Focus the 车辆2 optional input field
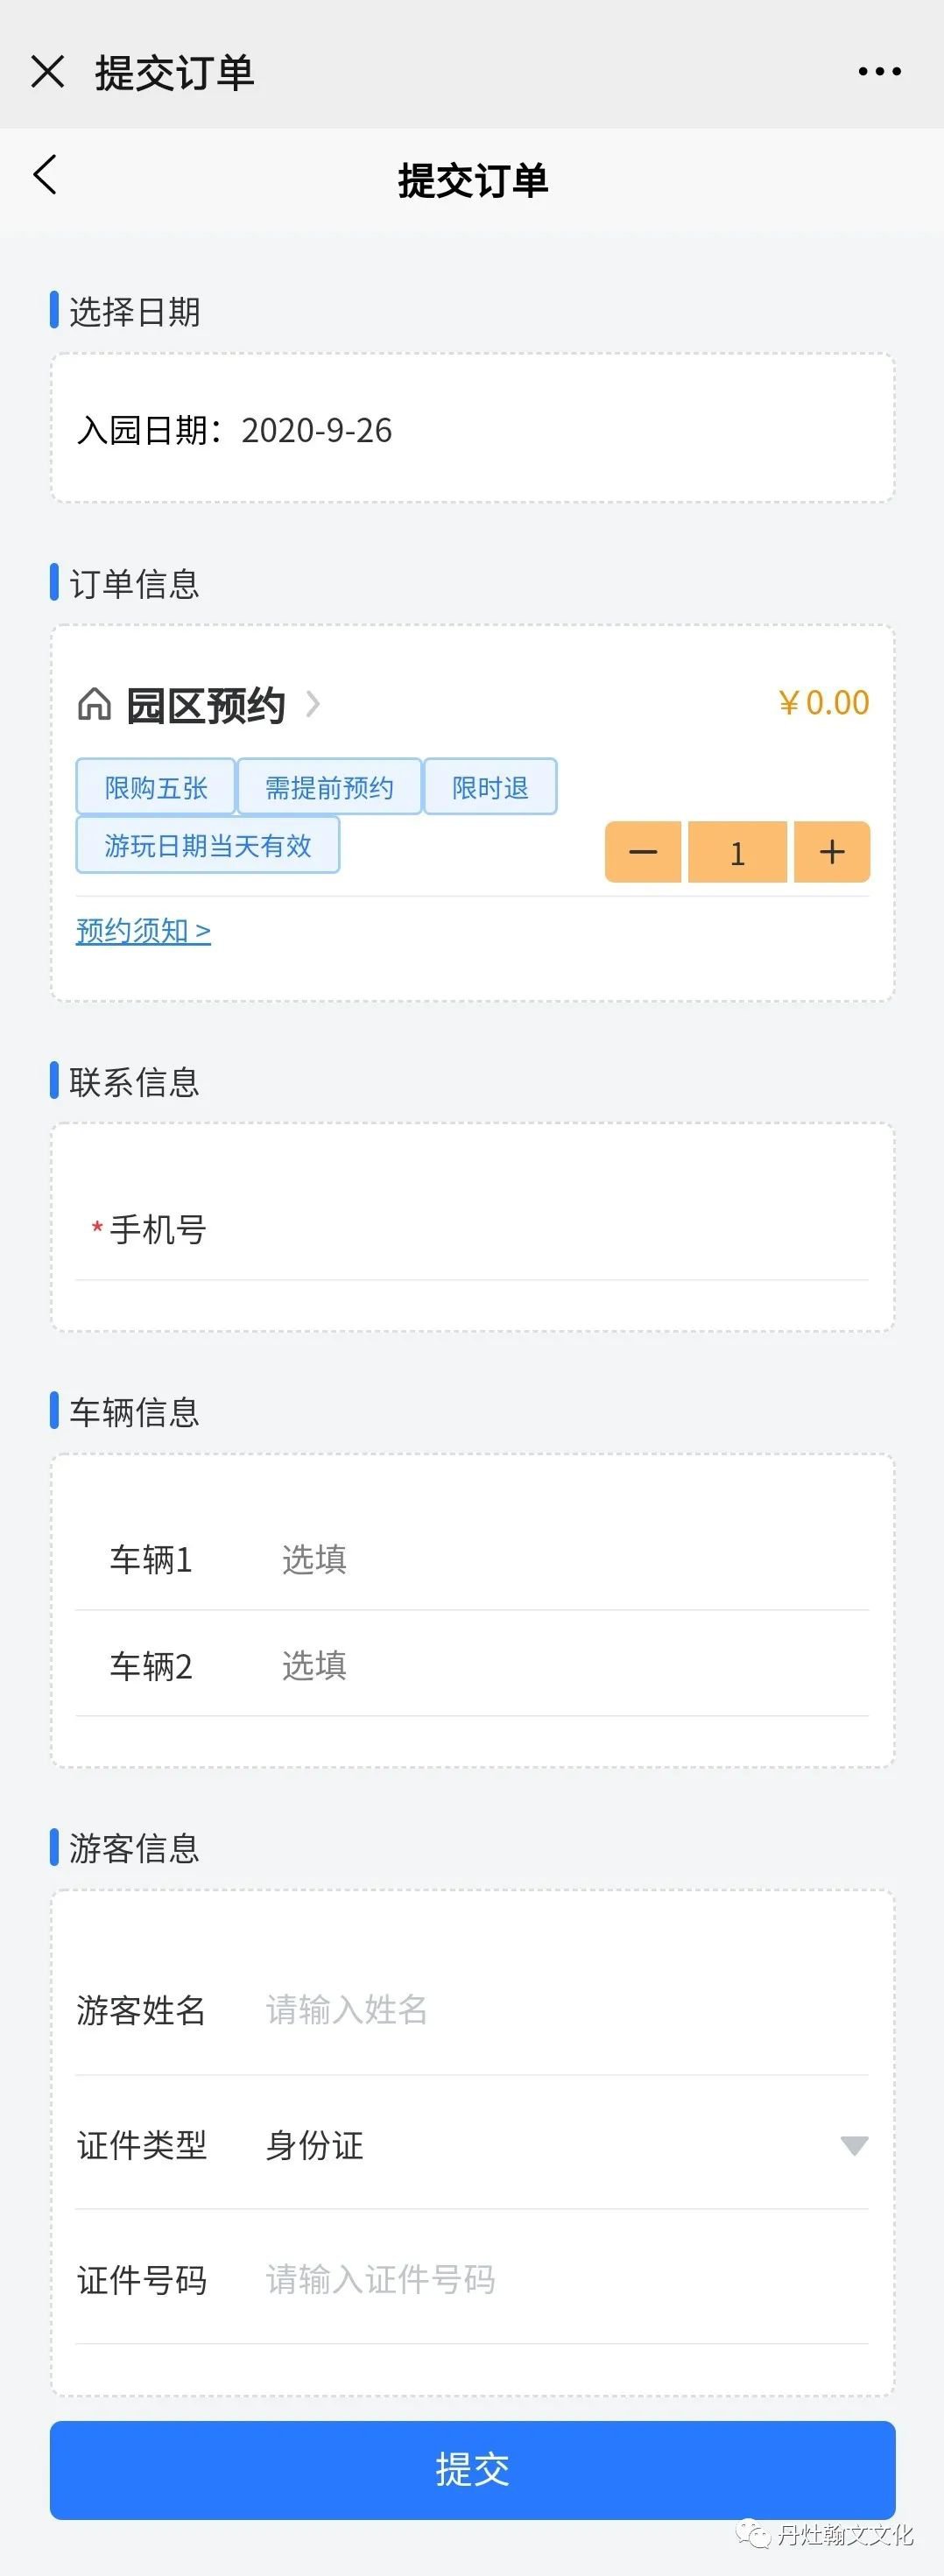The height and width of the screenshot is (2576, 944). (570, 1666)
